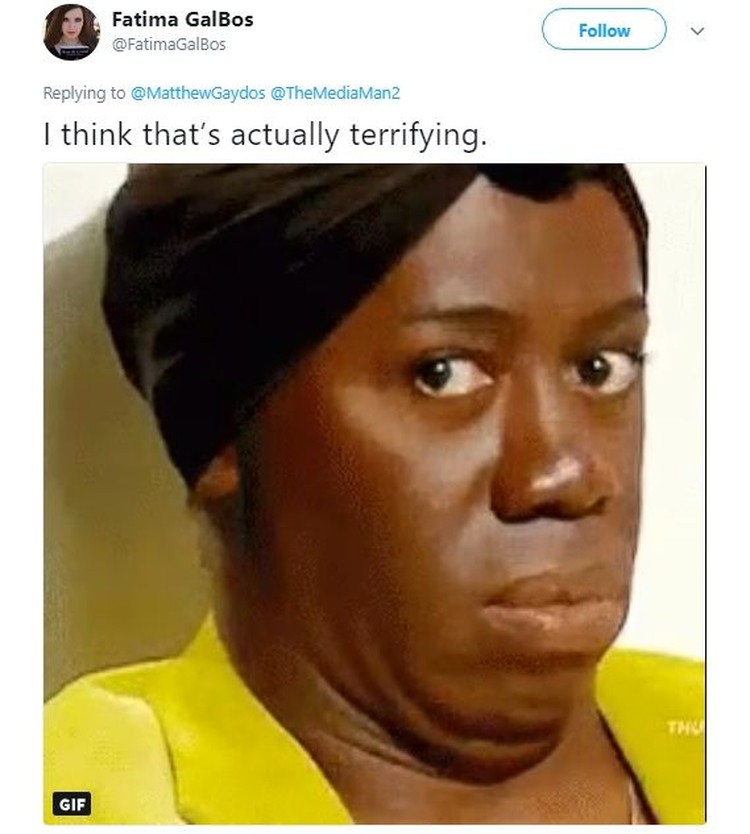
Task: Expand the more-actions arrow beside Follow
Action: click(x=697, y=31)
